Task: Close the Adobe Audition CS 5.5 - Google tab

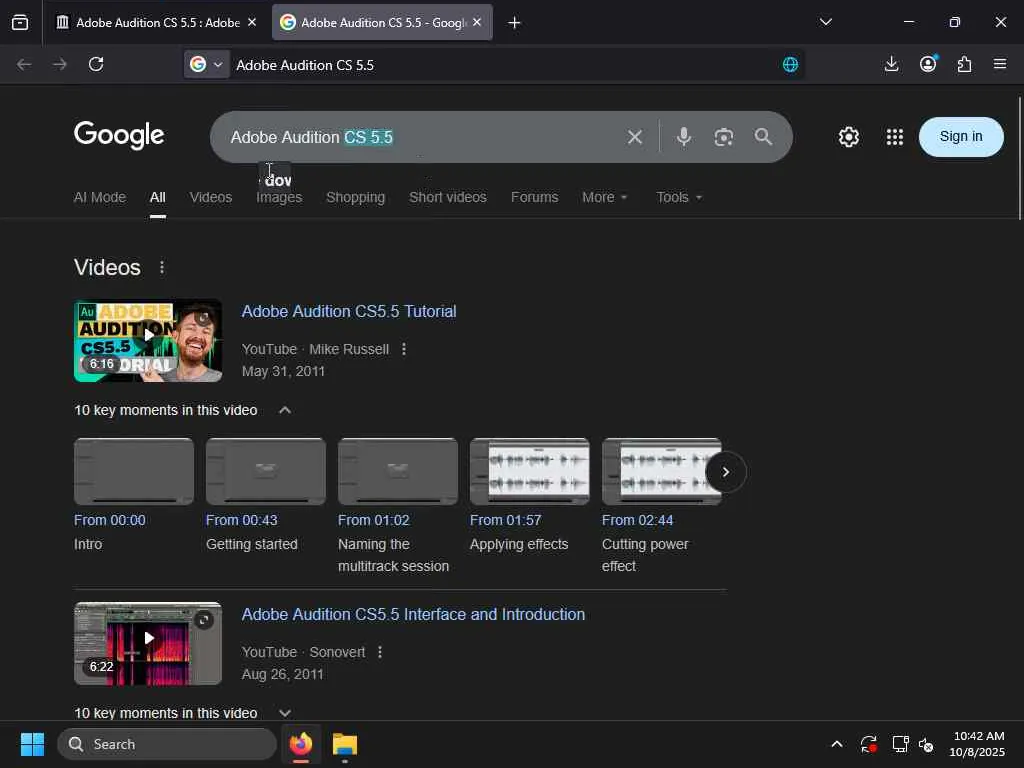Action: [x=477, y=23]
